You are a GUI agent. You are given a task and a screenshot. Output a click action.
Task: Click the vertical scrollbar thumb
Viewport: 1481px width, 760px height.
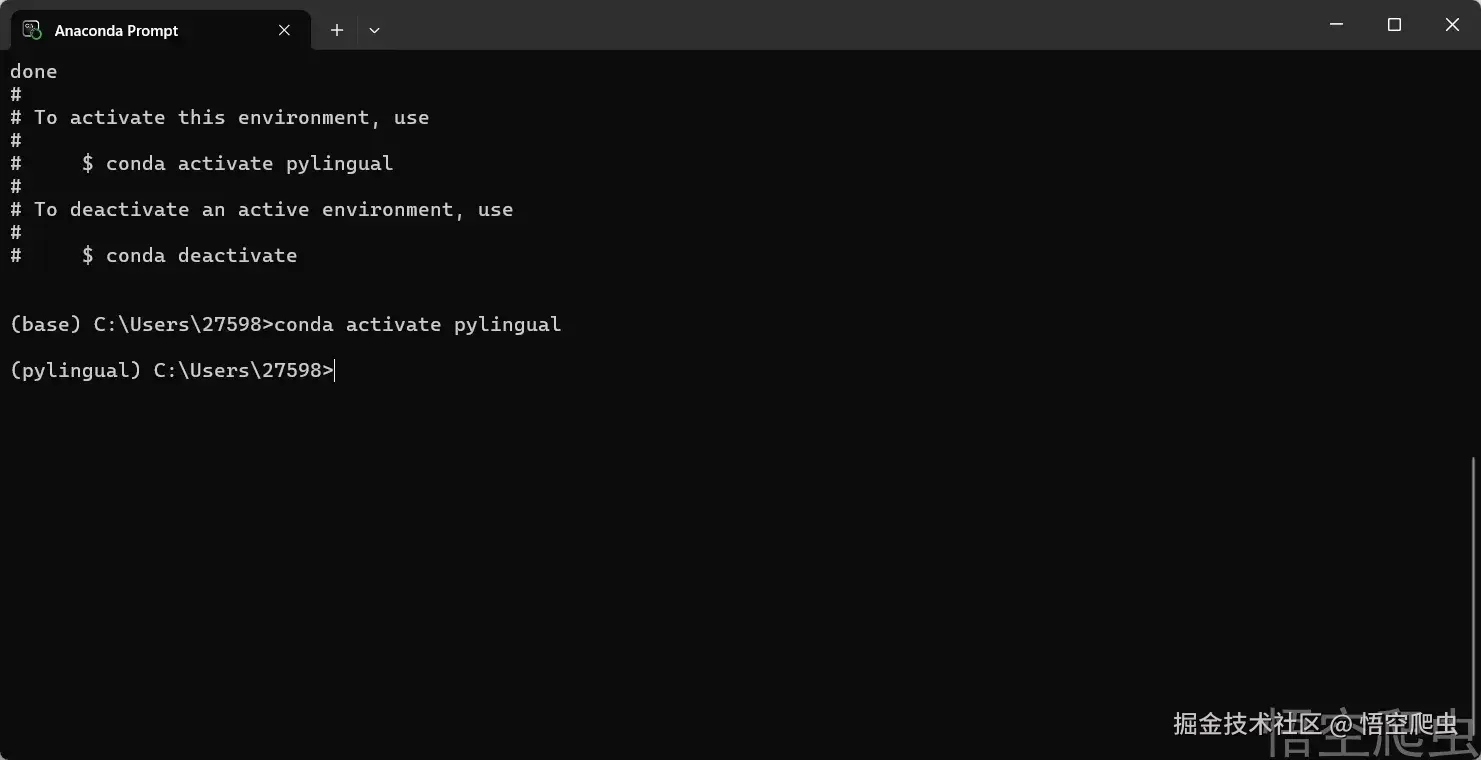pos(1475,600)
